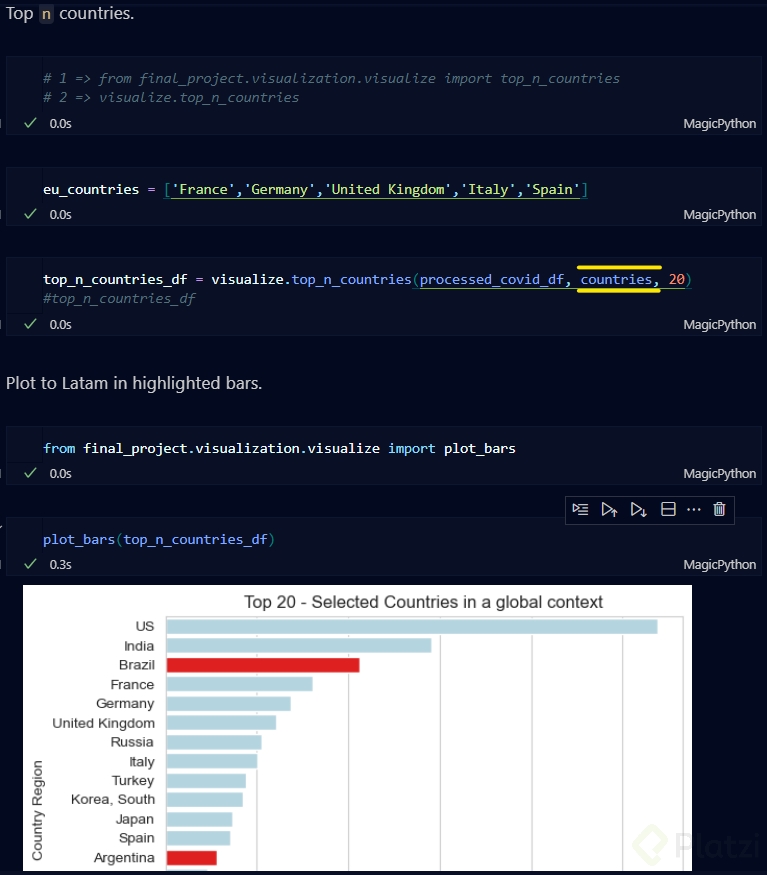767x875 pixels.
Task: Click success checkmark of plot_bars import cell
Action: click(x=30, y=473)
